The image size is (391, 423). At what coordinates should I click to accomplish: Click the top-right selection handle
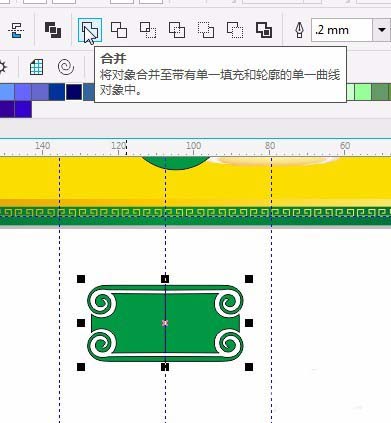[249, 279]
